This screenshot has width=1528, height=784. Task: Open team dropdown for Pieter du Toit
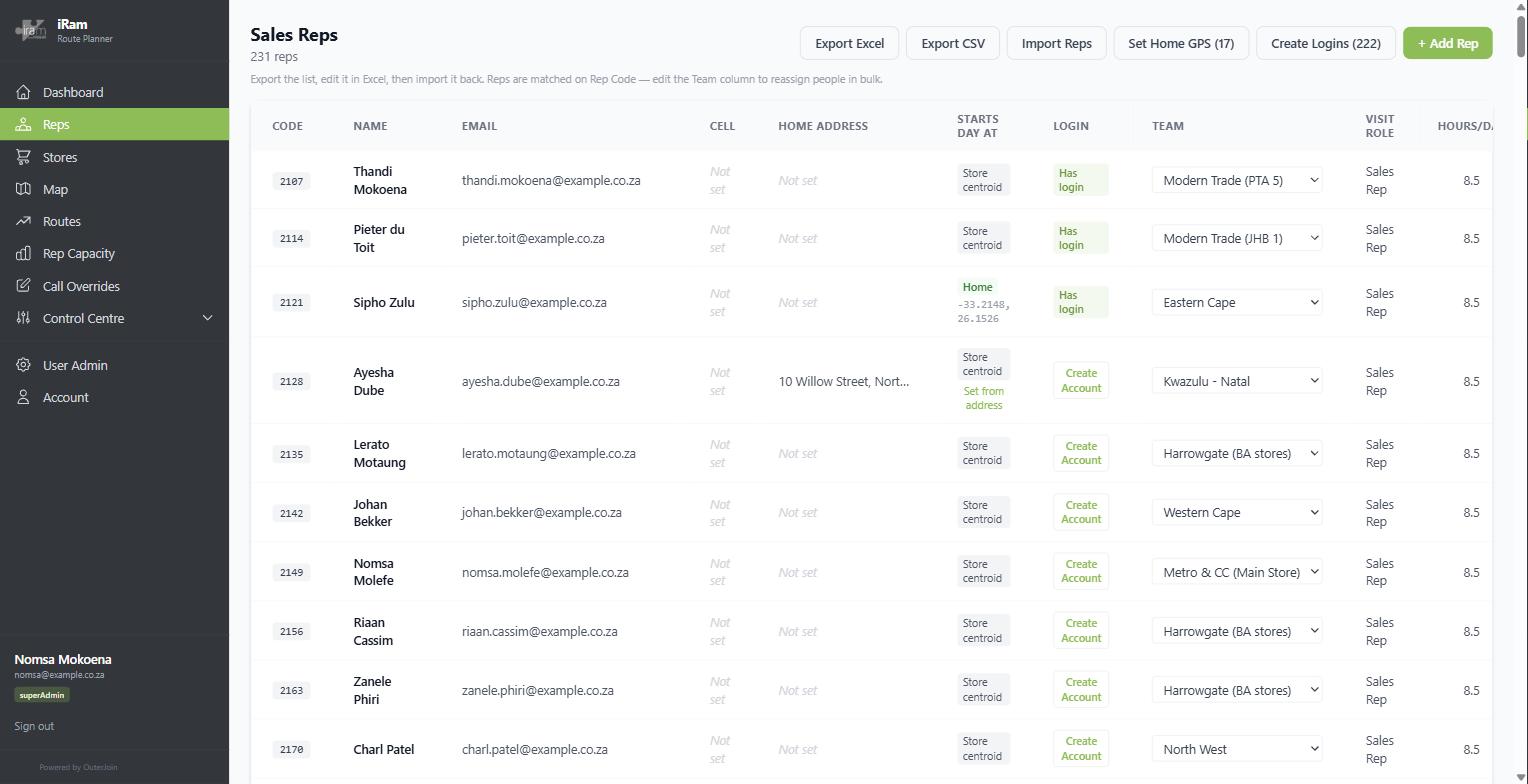[x=1237, y=238]
